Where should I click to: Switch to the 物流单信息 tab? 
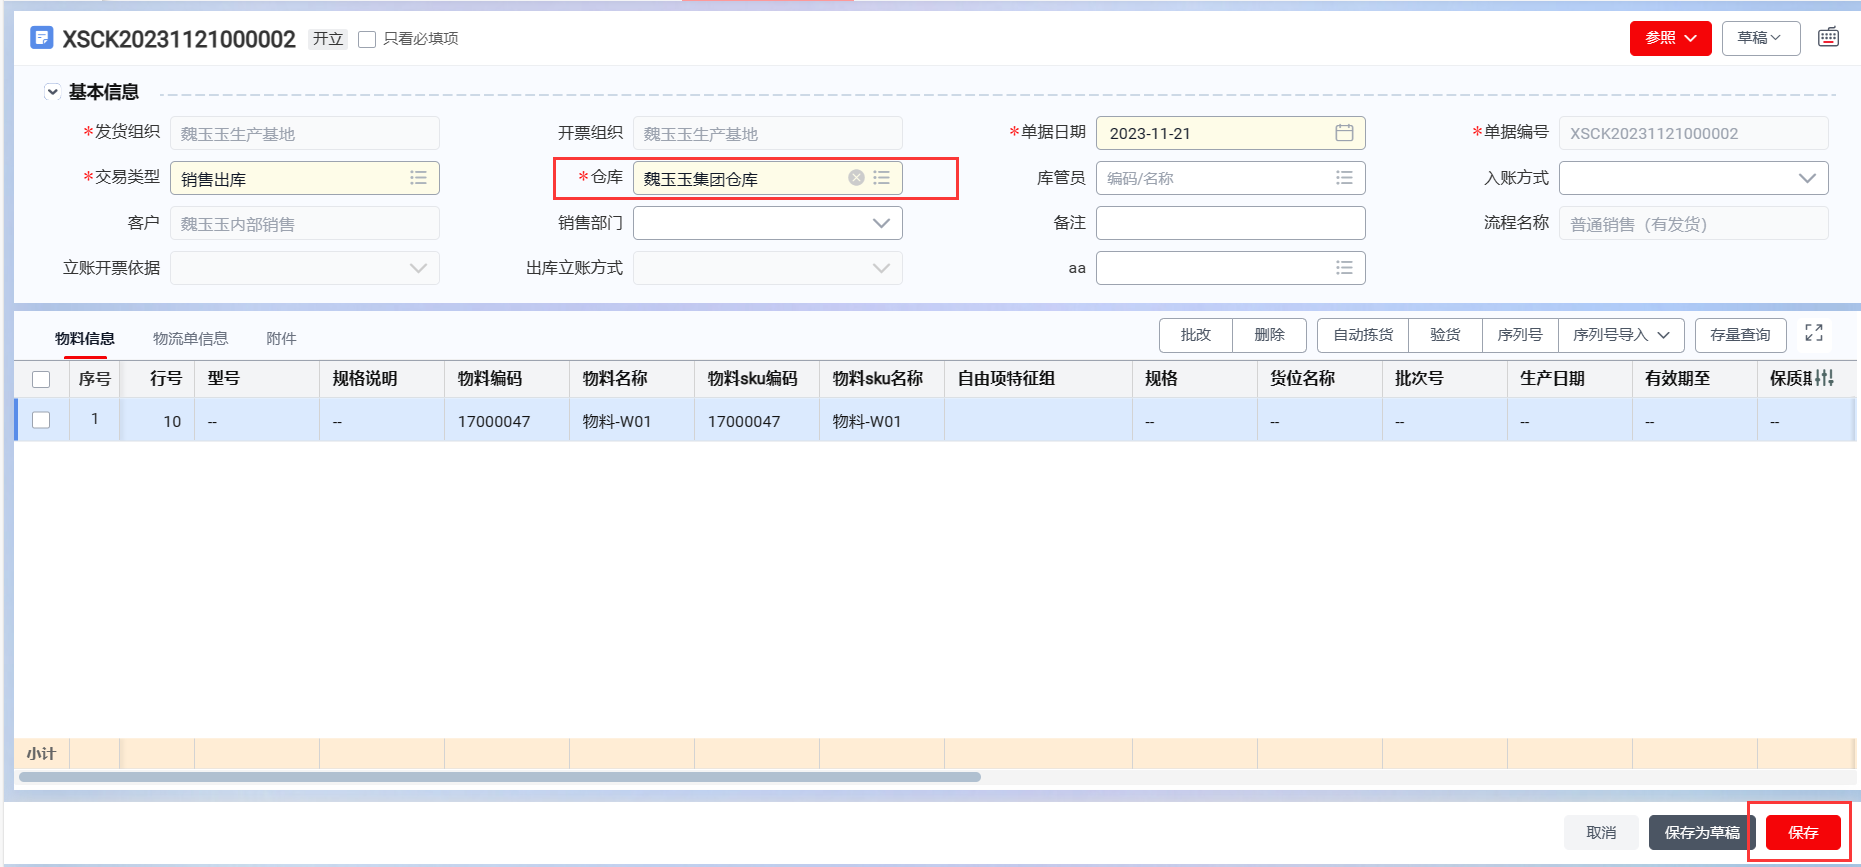(x=190, y=339)
